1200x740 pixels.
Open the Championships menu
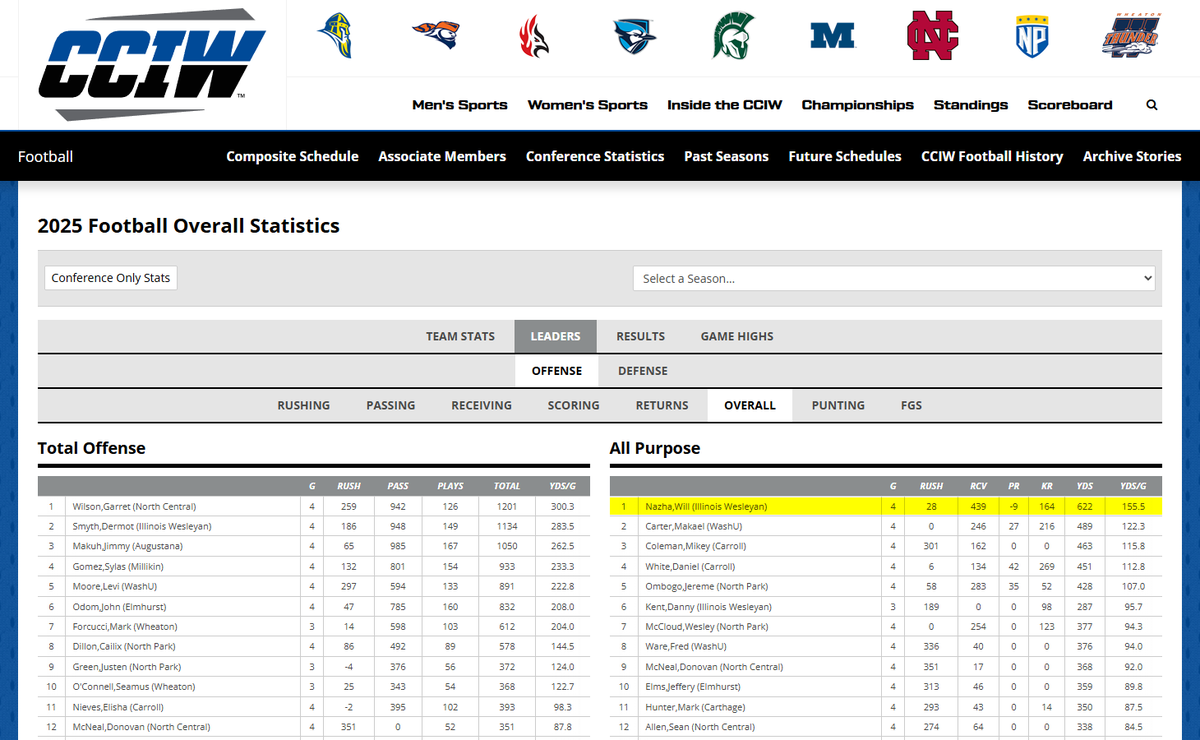pyautogui.click(x=858, y=105)
